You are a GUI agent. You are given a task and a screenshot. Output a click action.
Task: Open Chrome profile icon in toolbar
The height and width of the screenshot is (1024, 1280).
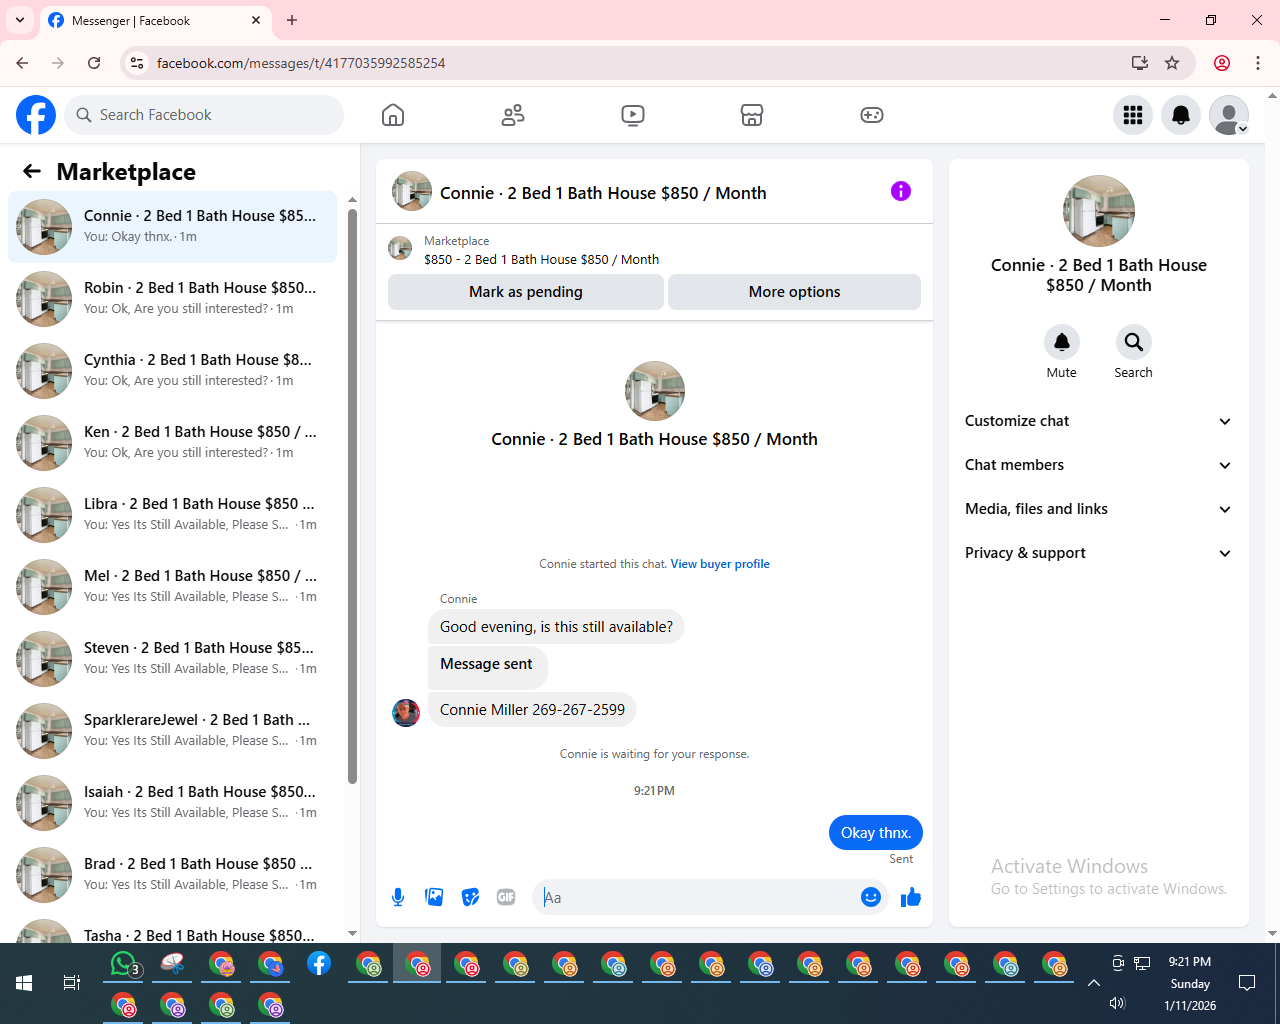click(x=1222, y=63)
